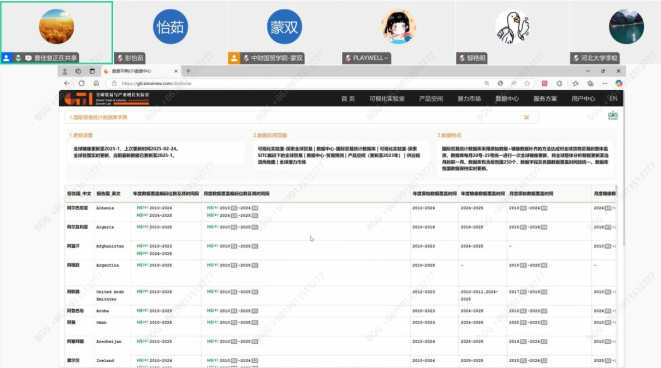
Task: Open 用户中心 in the navigation bar
Action: 583,99
